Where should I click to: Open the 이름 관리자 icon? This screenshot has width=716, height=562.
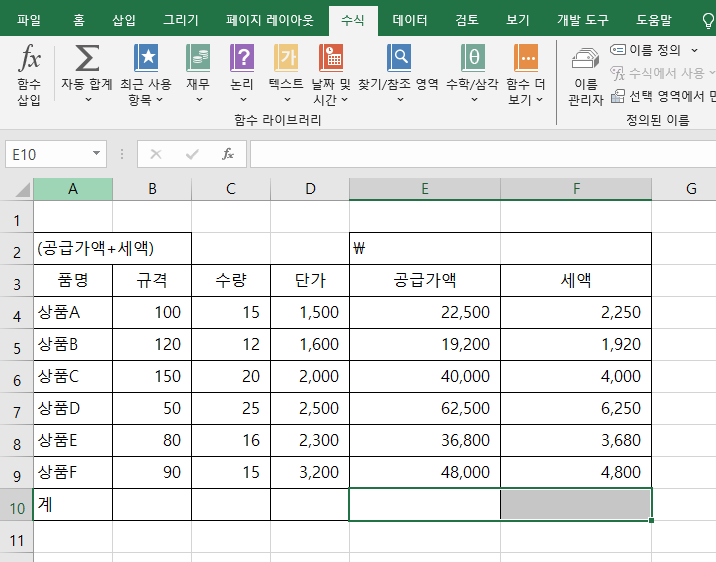[x=585, y=59]
